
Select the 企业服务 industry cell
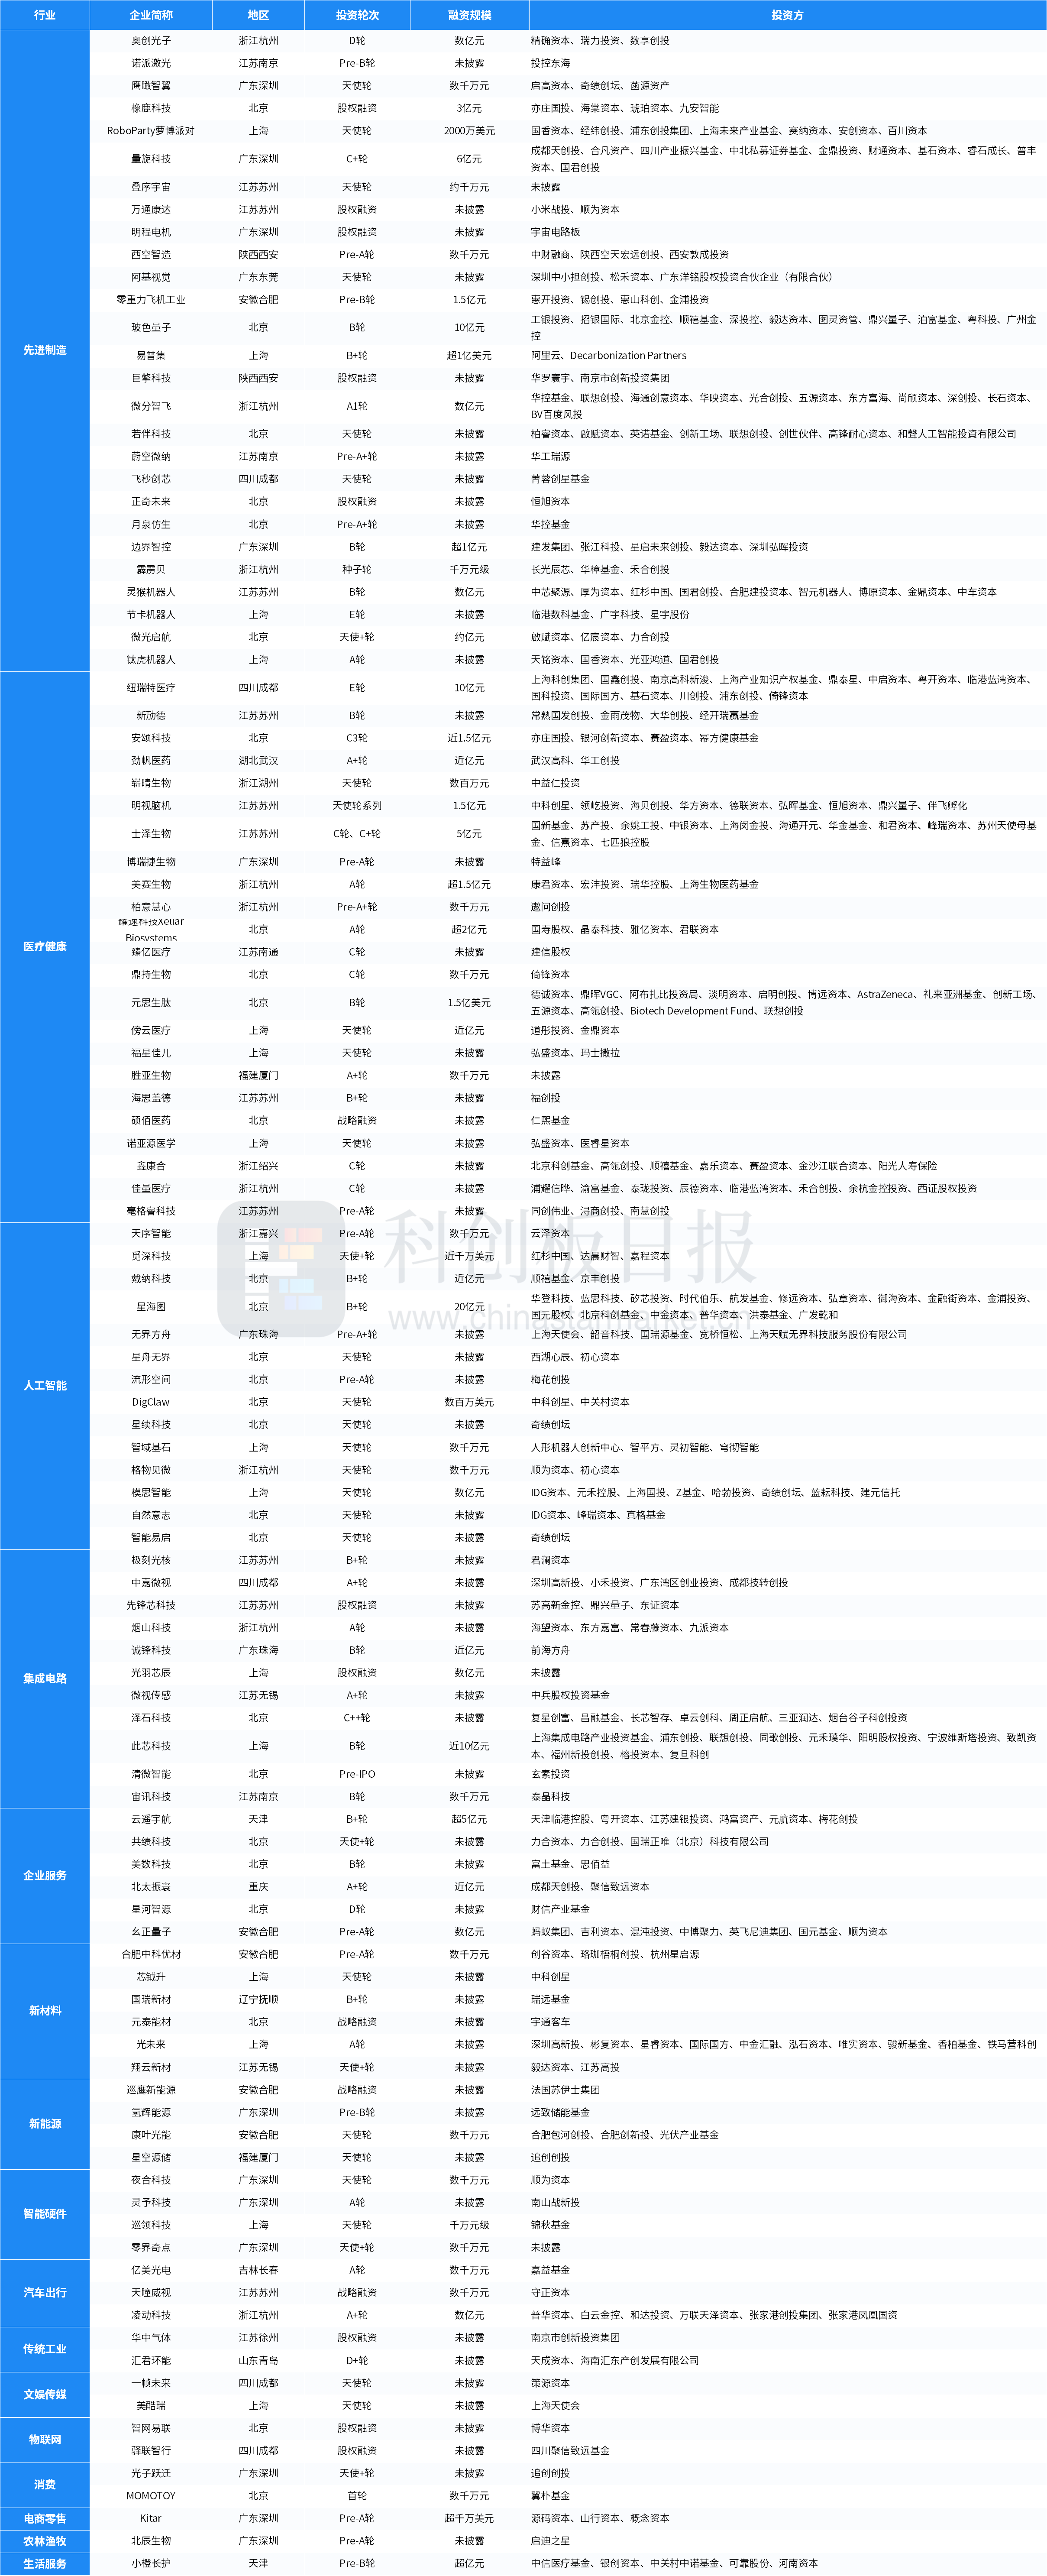pyautogui.click(x=45, y=1875)
